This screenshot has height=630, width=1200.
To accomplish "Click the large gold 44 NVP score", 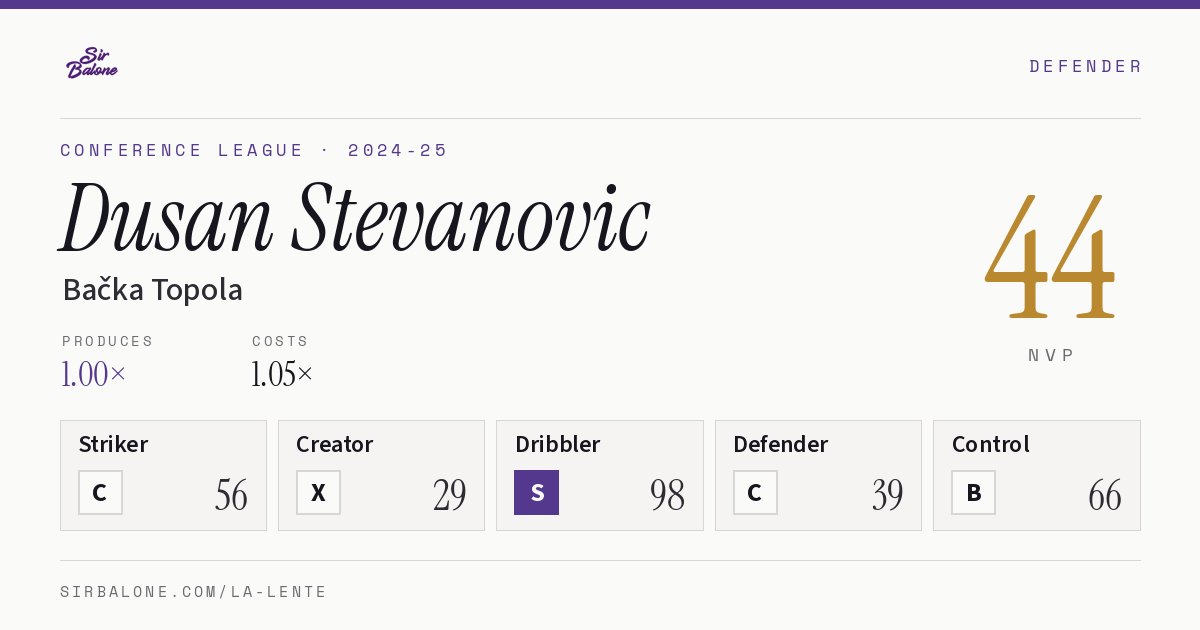I will [1050, 256].
